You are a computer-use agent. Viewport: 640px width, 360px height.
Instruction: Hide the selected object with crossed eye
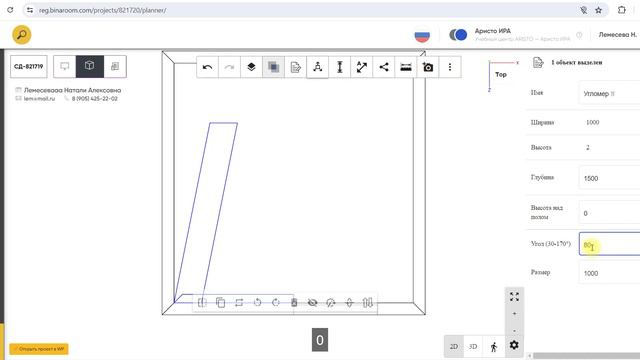[x=312, y=302]
